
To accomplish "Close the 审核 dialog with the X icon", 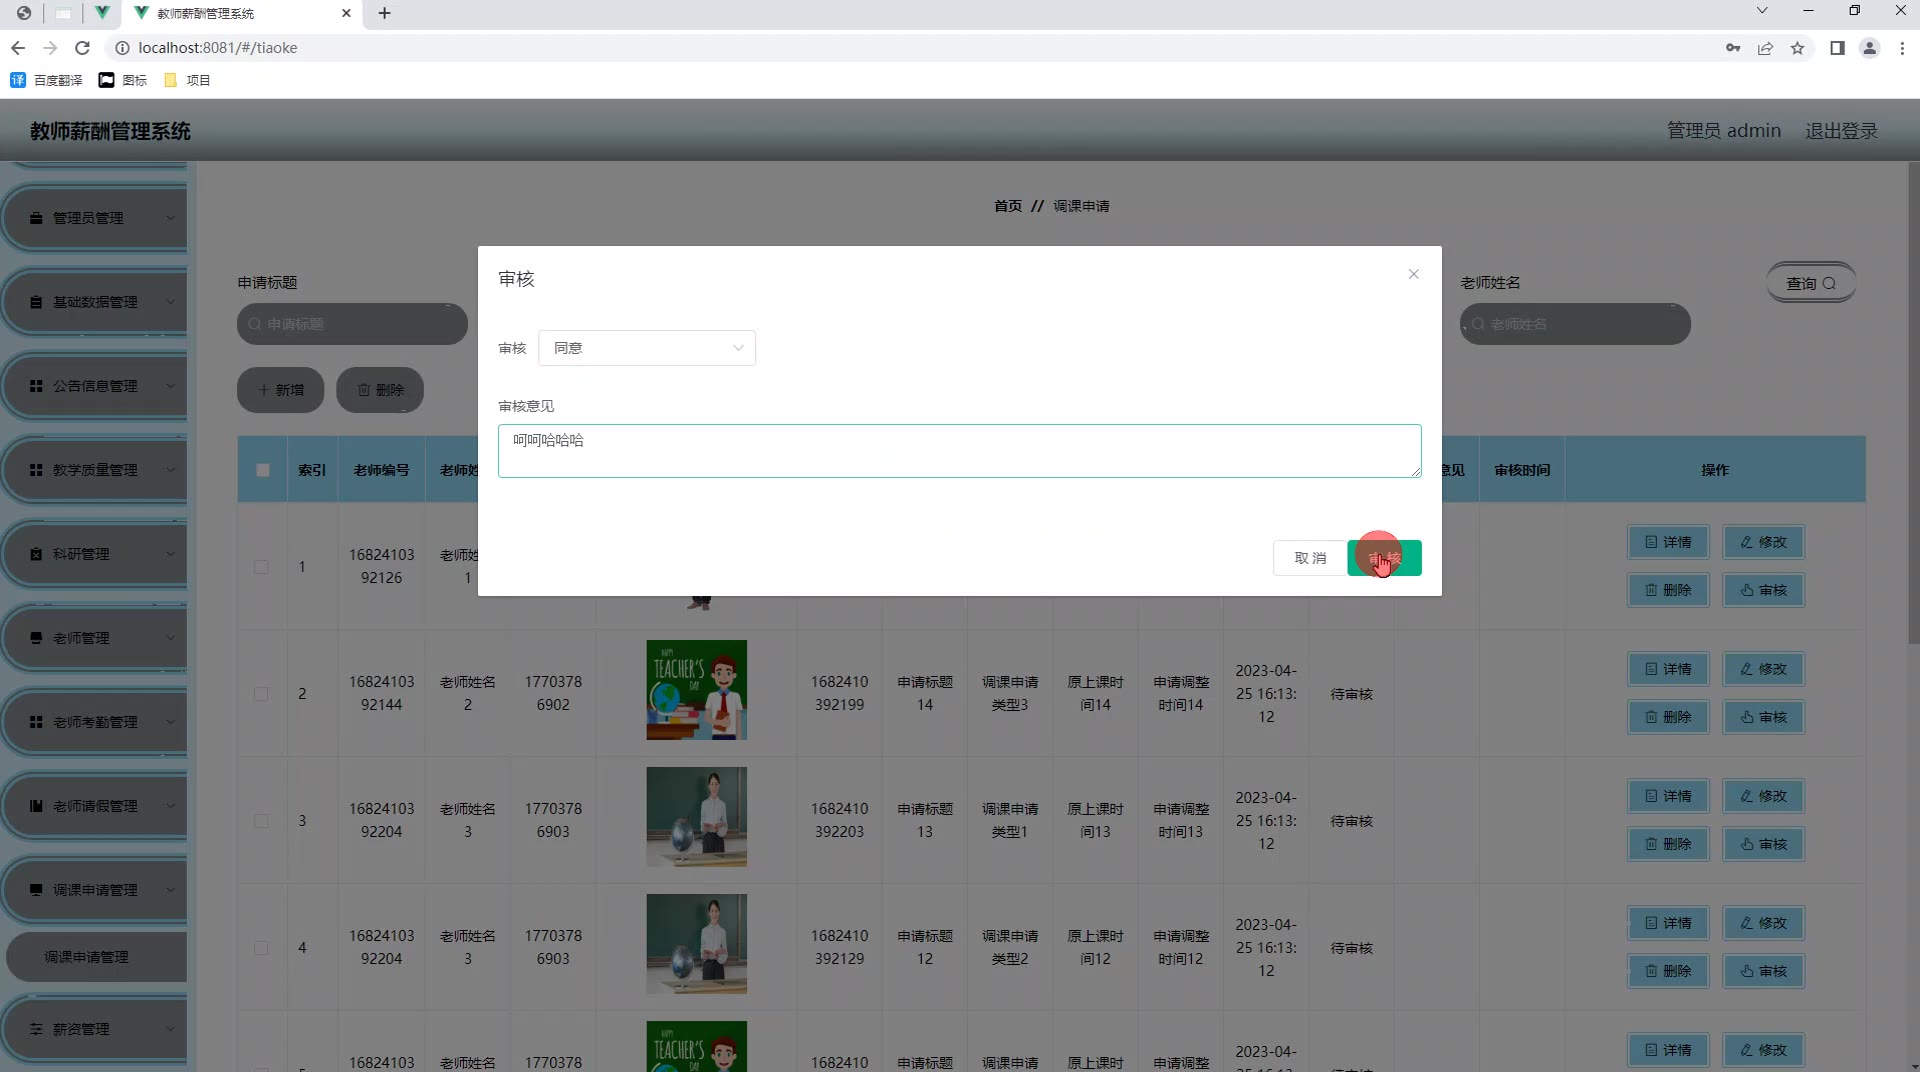I will point(1413,274).
